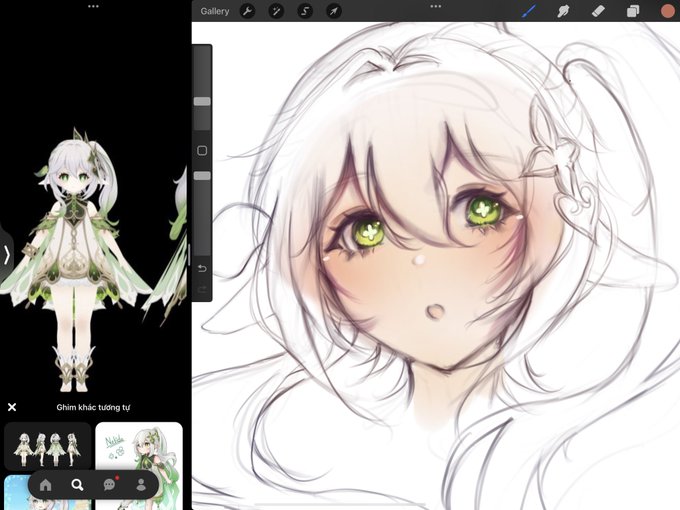
Task: Activate the Selection tool
Action: click(x=305, y=11)
